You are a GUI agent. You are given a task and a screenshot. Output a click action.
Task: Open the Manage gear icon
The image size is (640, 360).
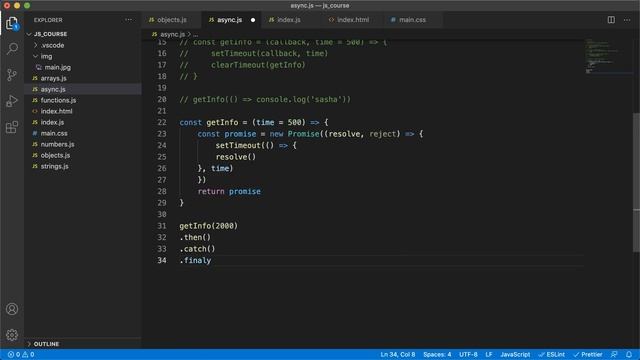click(x=12, y=335)
